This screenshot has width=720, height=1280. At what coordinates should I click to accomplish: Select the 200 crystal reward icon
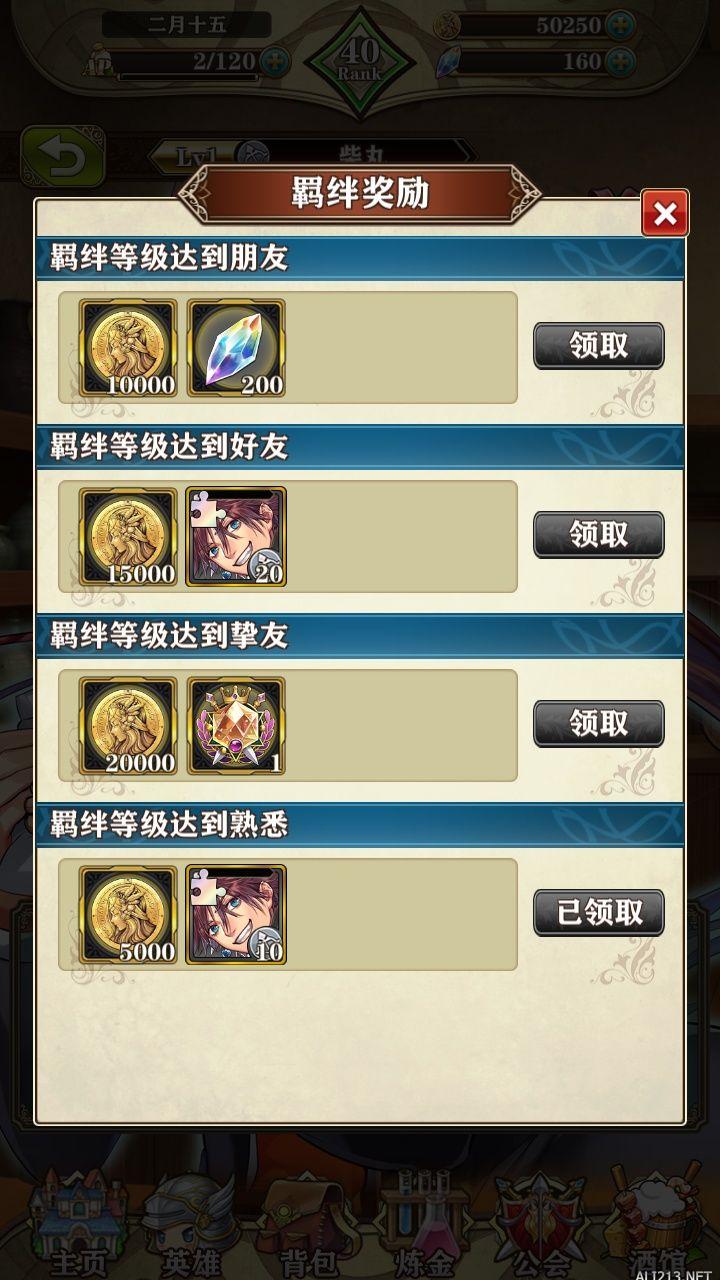tap(236, 348)
